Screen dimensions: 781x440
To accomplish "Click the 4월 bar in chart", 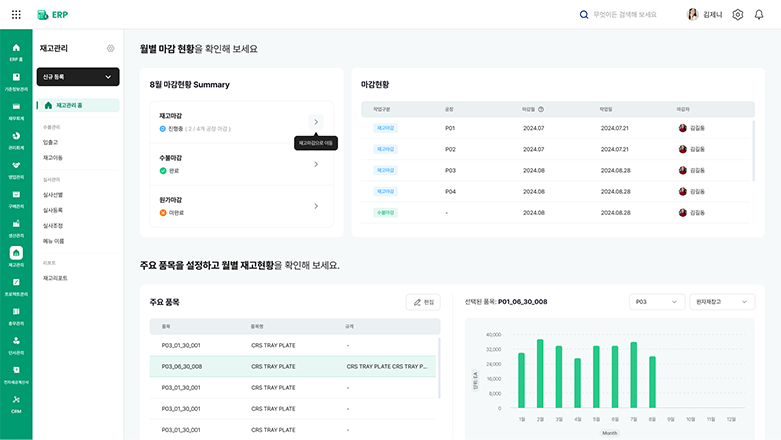I will point(577,383).
